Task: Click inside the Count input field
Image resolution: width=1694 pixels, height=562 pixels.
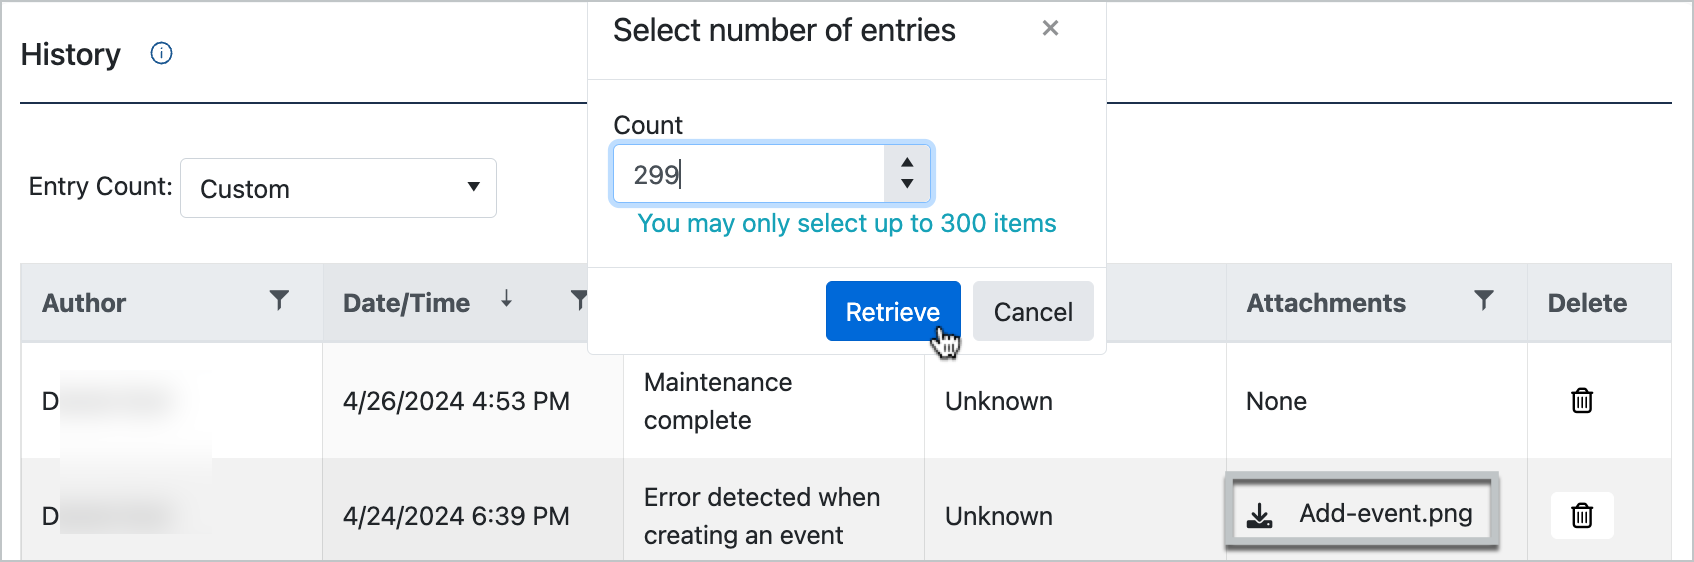Action: coord(750,174)
